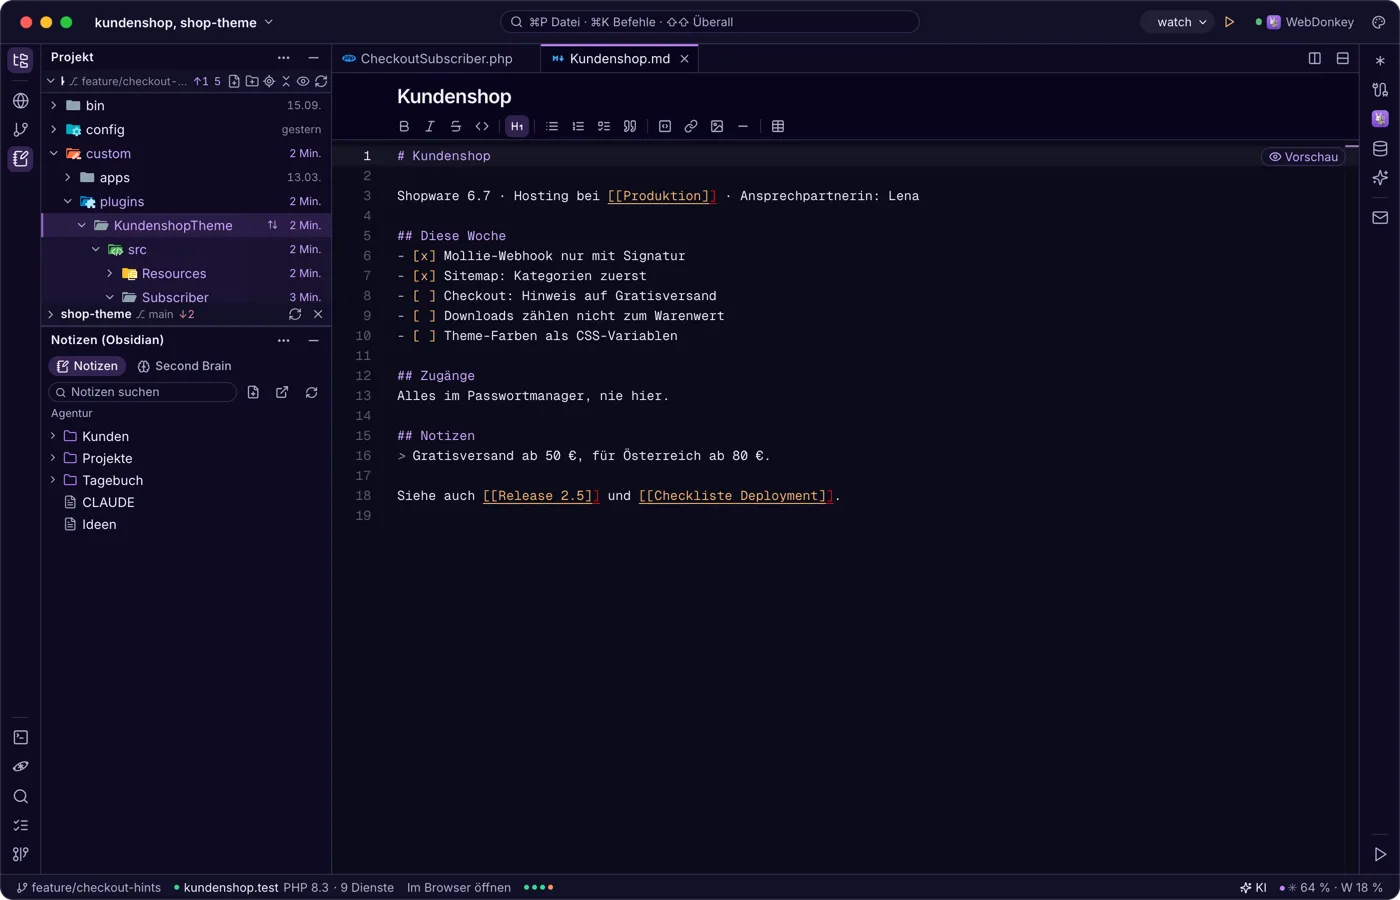Toggle the eye visibility icon in Projekt toolbar
Screen dimensions: 1400x900
click(x=303, y=81)
